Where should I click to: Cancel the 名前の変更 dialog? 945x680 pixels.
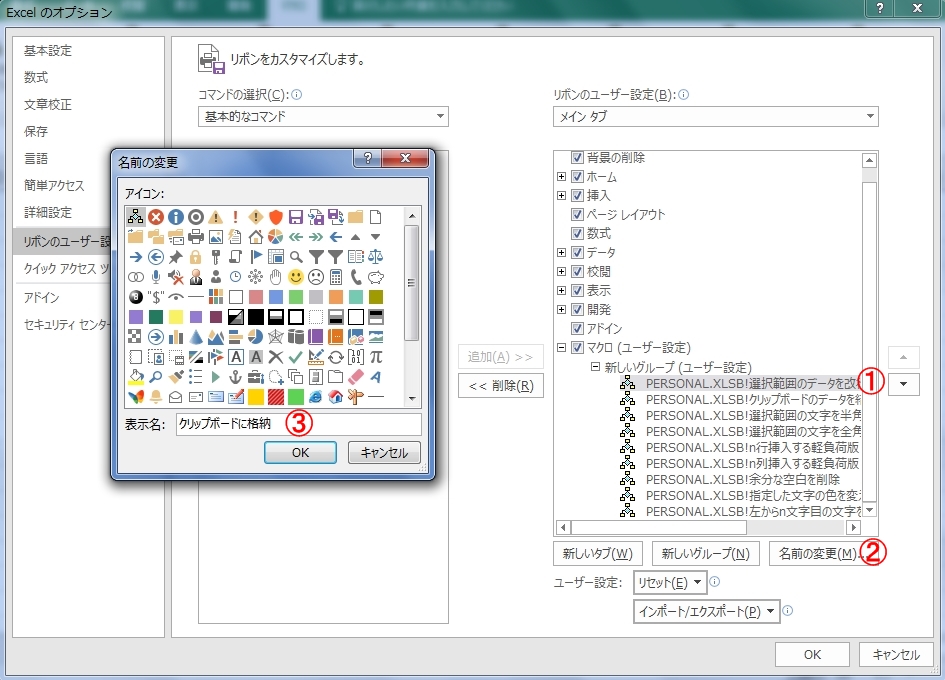pyautogui.click(x=384, y=453)
